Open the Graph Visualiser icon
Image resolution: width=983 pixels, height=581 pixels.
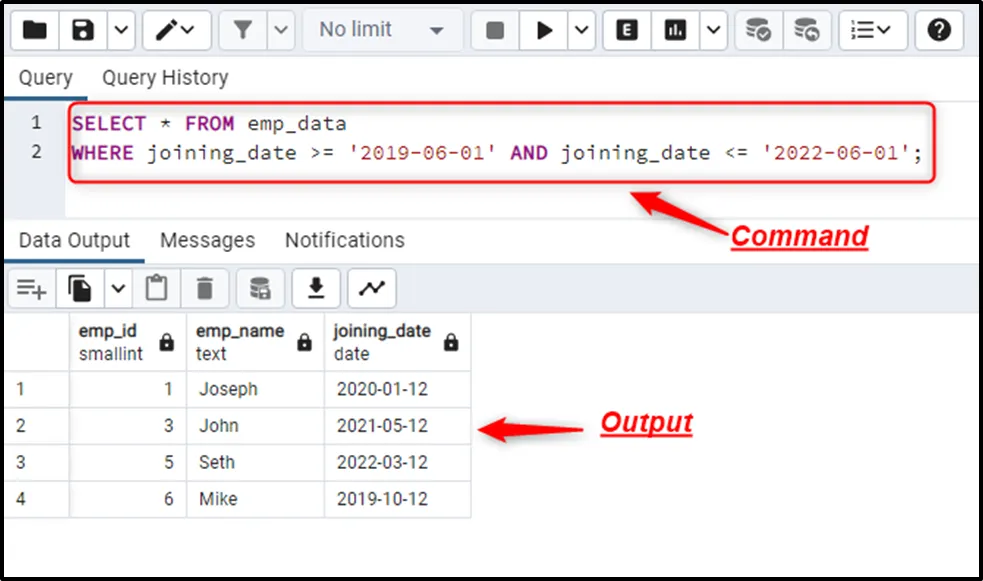372,288
